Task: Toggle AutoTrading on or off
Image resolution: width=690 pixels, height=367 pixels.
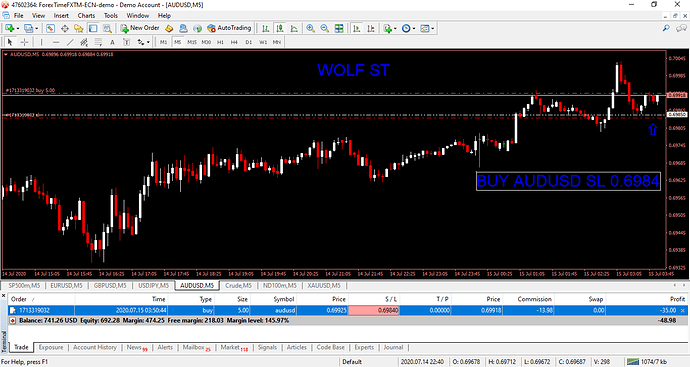Action: click(x=229, y=28)
